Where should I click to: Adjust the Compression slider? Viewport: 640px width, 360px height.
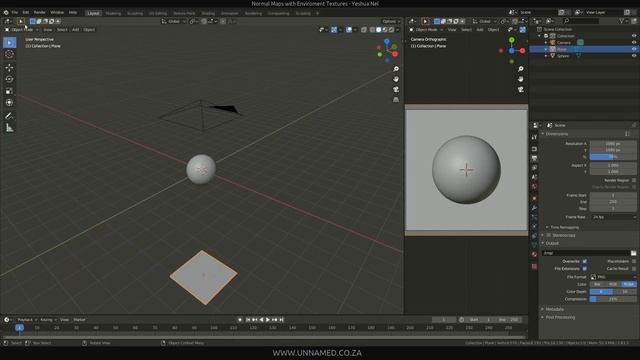coord(613,299)
